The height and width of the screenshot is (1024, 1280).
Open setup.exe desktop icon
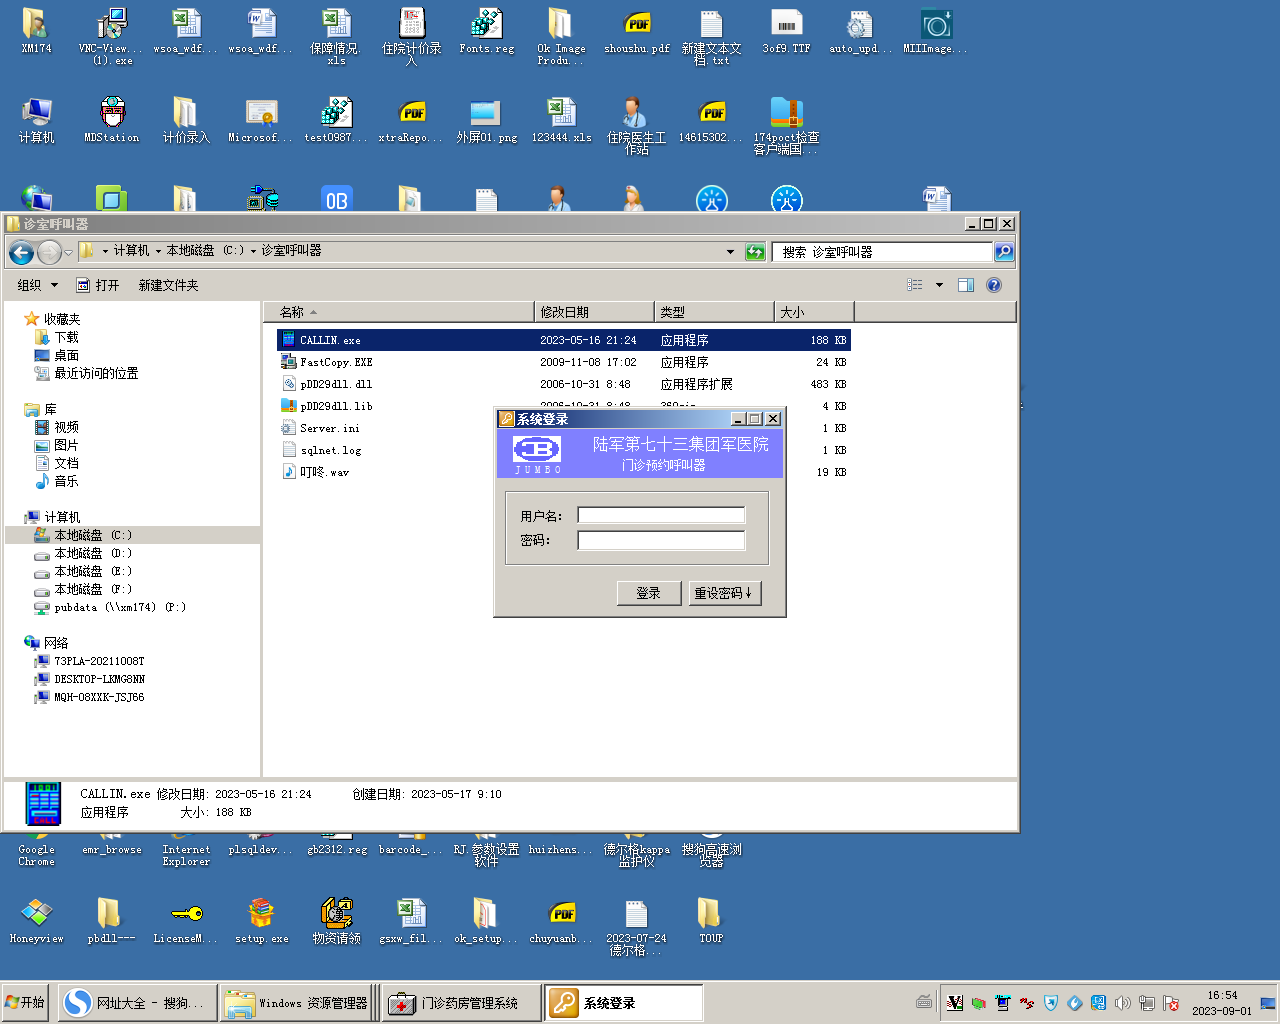261,921
